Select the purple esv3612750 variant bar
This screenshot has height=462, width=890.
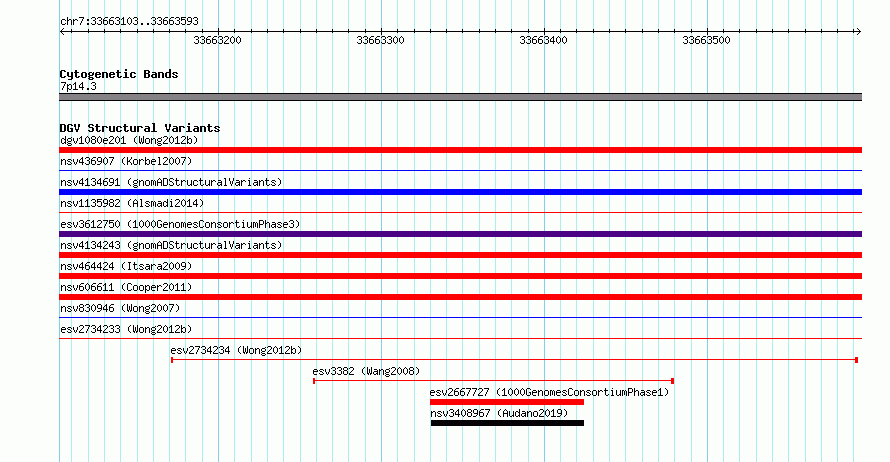pyautogui.click(x=460, y=234)
